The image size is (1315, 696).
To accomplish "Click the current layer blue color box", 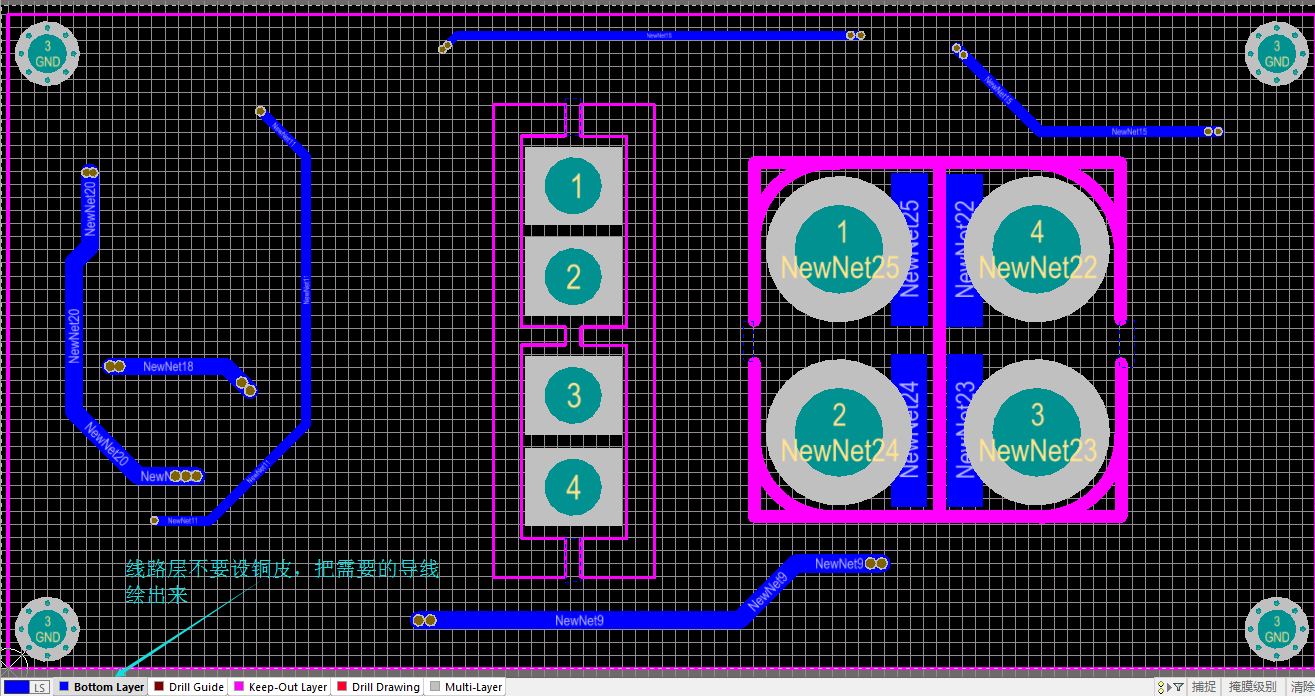I will [x=16, y=687].
